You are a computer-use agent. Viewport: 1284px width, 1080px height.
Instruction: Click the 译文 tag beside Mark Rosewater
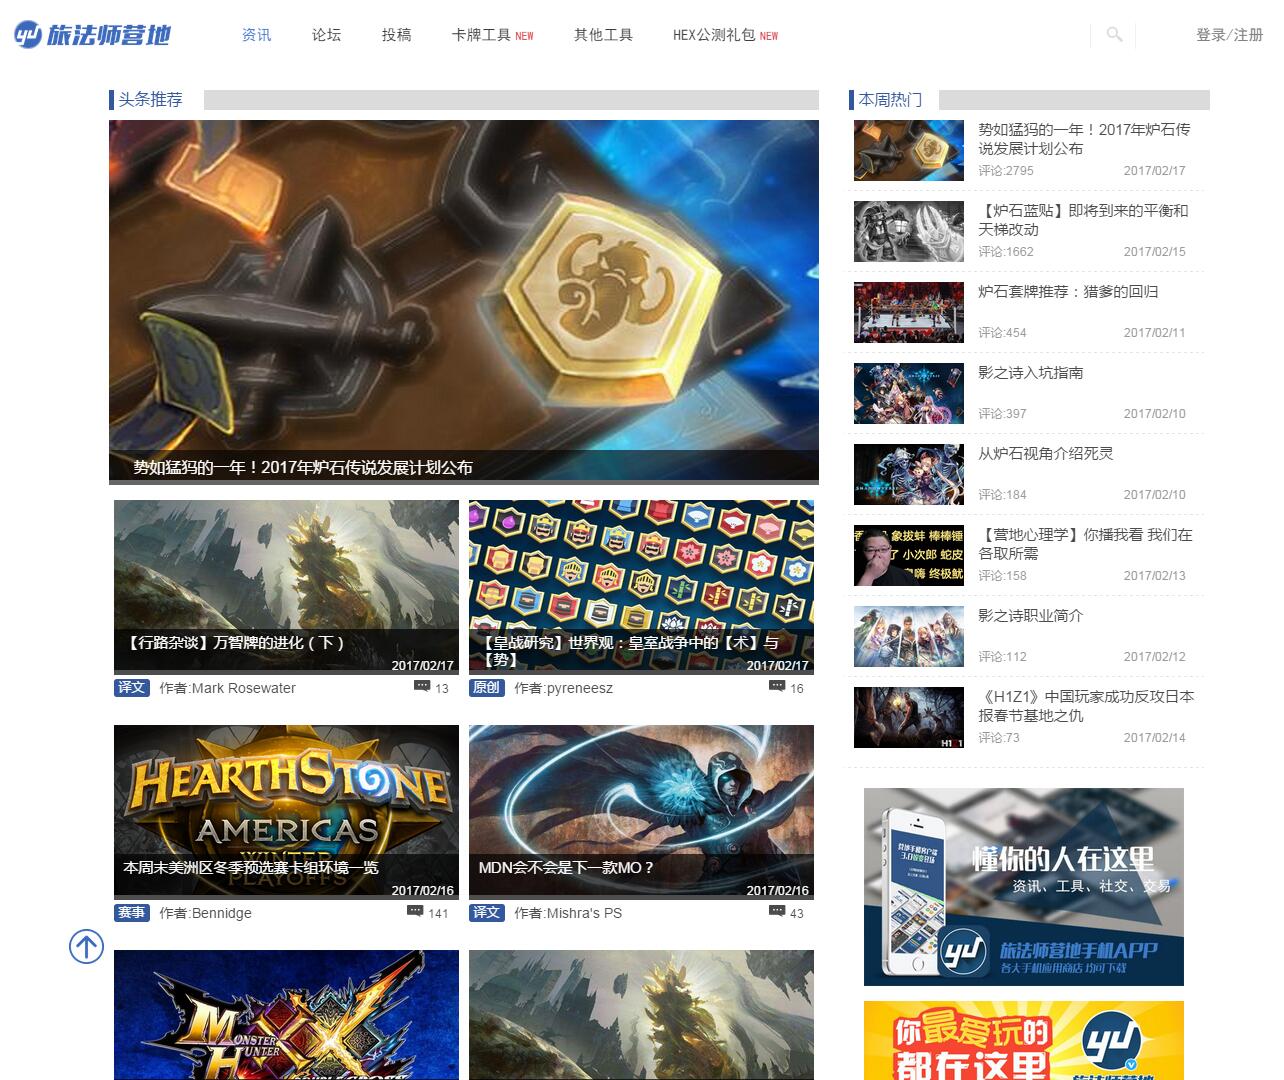click(132, 688)
